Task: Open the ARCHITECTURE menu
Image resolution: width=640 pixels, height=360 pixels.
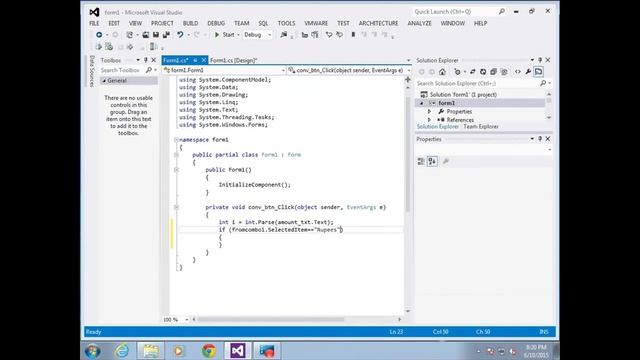Action: click(378, 23)
